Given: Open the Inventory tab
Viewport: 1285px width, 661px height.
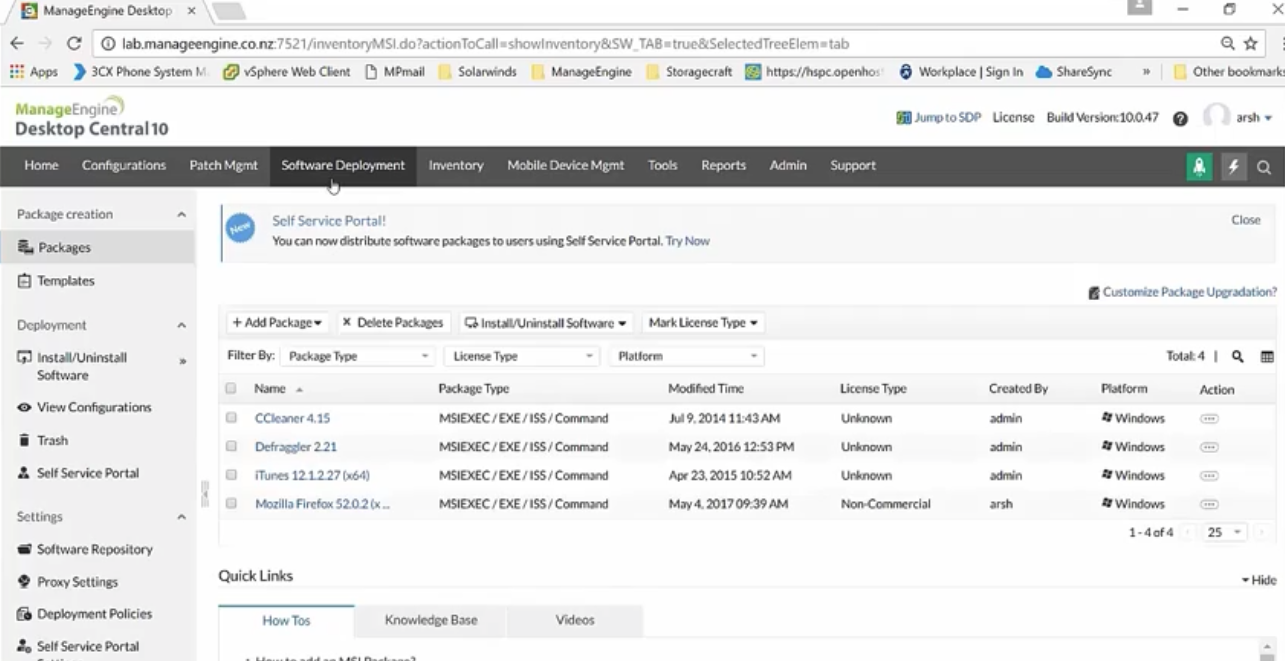Looking at the screenshot, I should click(456, 166).
